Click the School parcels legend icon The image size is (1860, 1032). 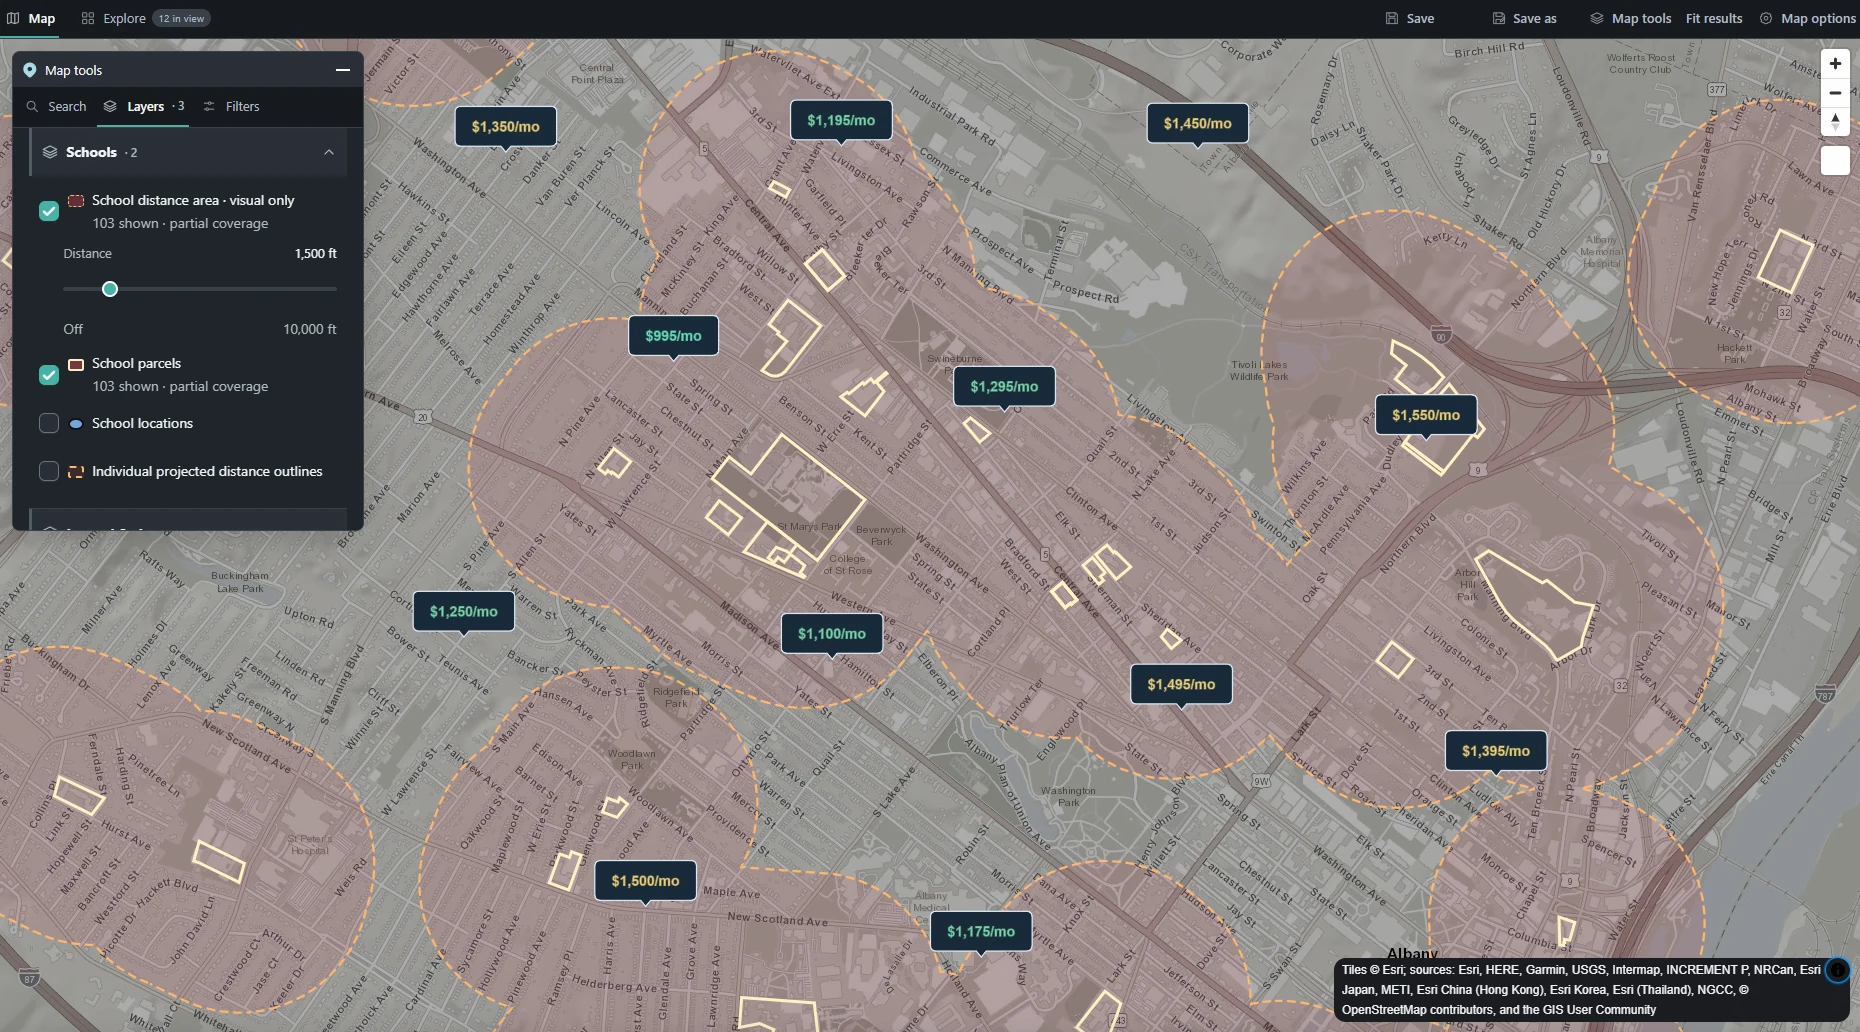pos(76,364)
